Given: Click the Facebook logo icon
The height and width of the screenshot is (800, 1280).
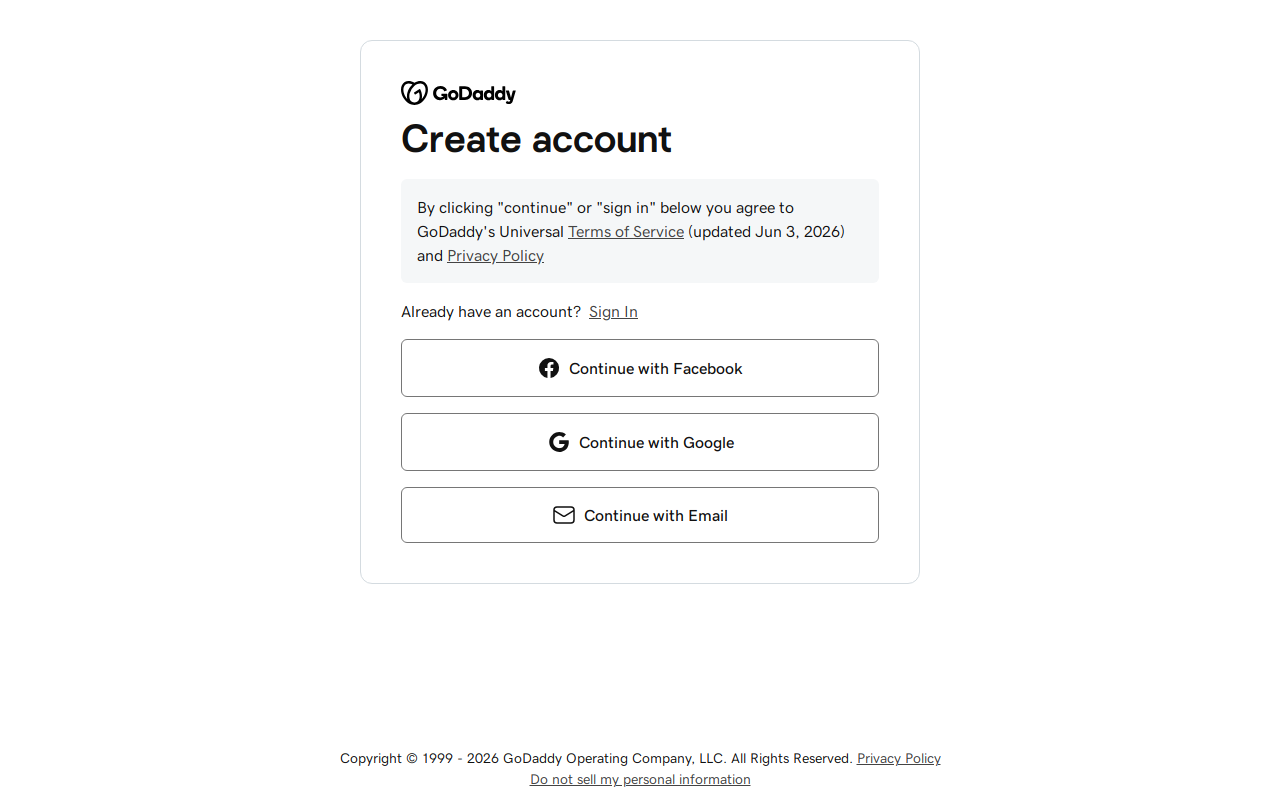Looking at the screenshot, I should coord(549,368).
